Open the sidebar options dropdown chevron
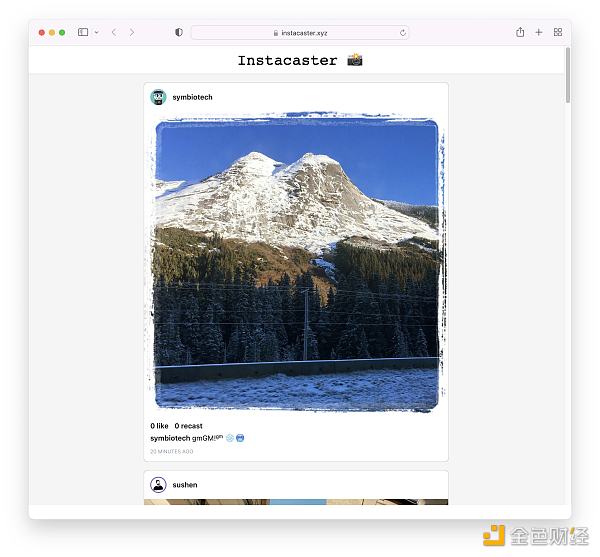The image size is (600, 557). [96, 33]
